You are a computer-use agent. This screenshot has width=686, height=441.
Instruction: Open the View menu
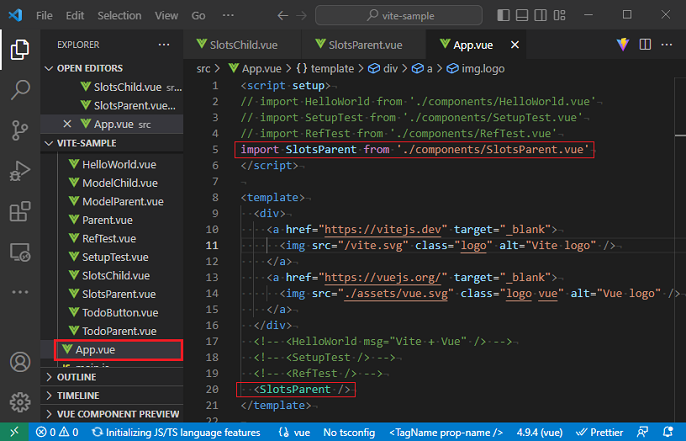(x=166, y=16)
